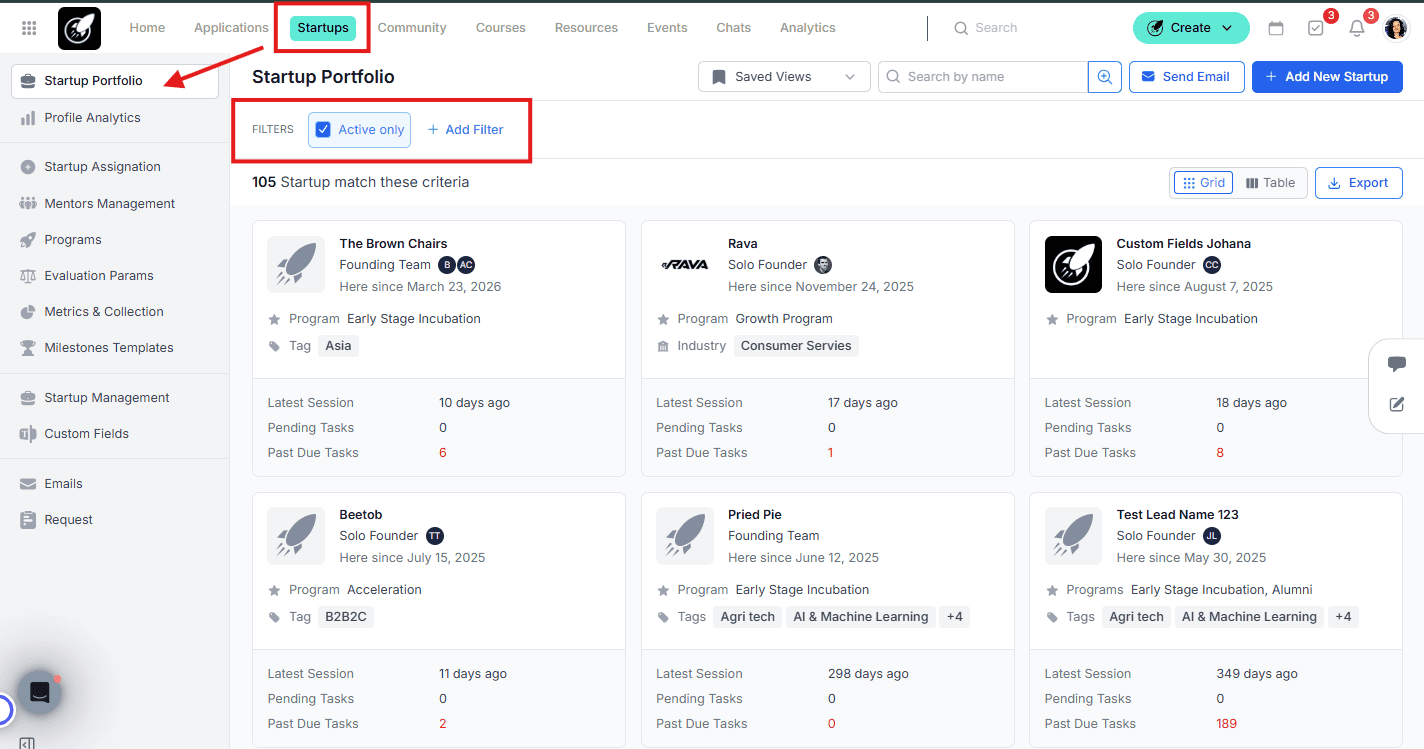Screen dimensions: 1424x749
Task: Open the calendar icon in top bar
Action: (1276, 28)
